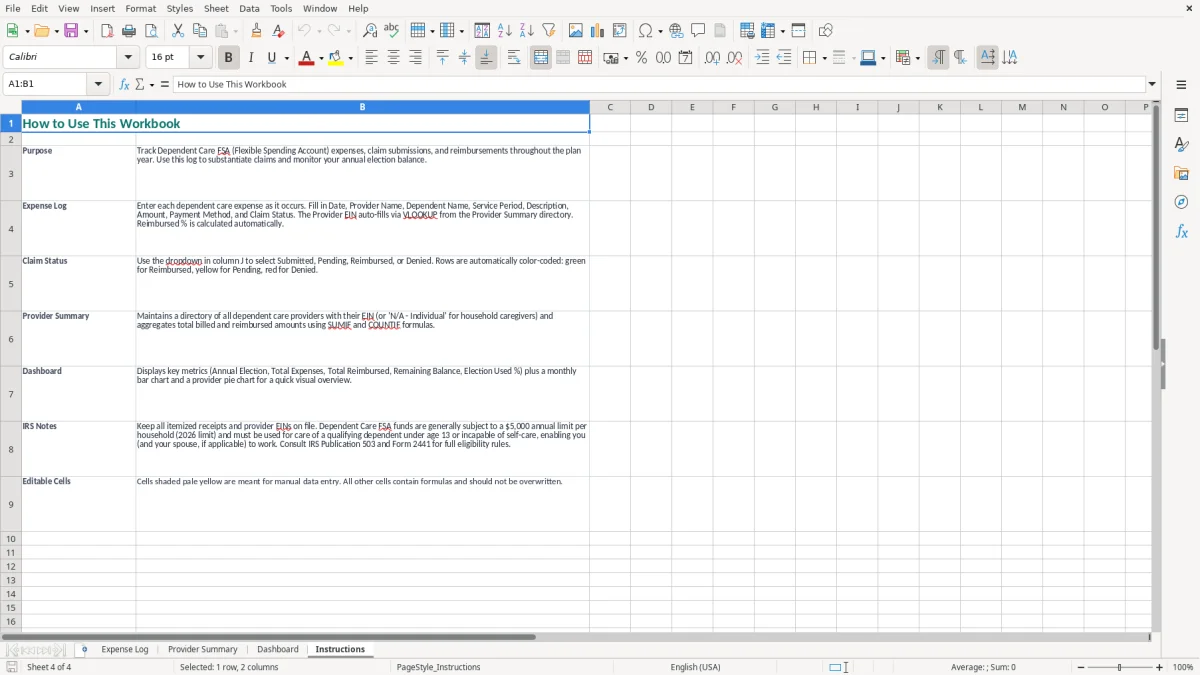
Task: Click Add Decimal Place icon
Action: [712, 58]
